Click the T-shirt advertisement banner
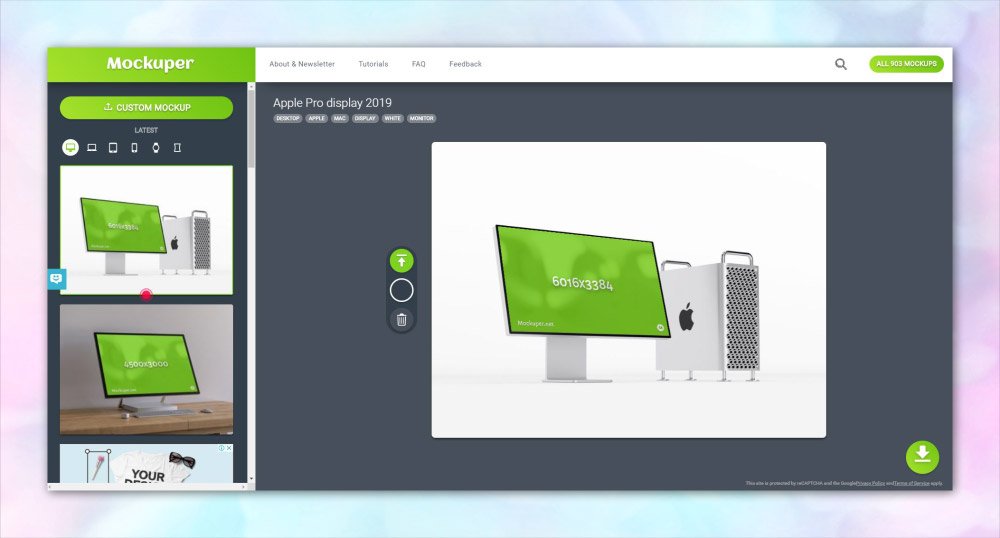Screen dimensions: 1000x538 point(147,463)
